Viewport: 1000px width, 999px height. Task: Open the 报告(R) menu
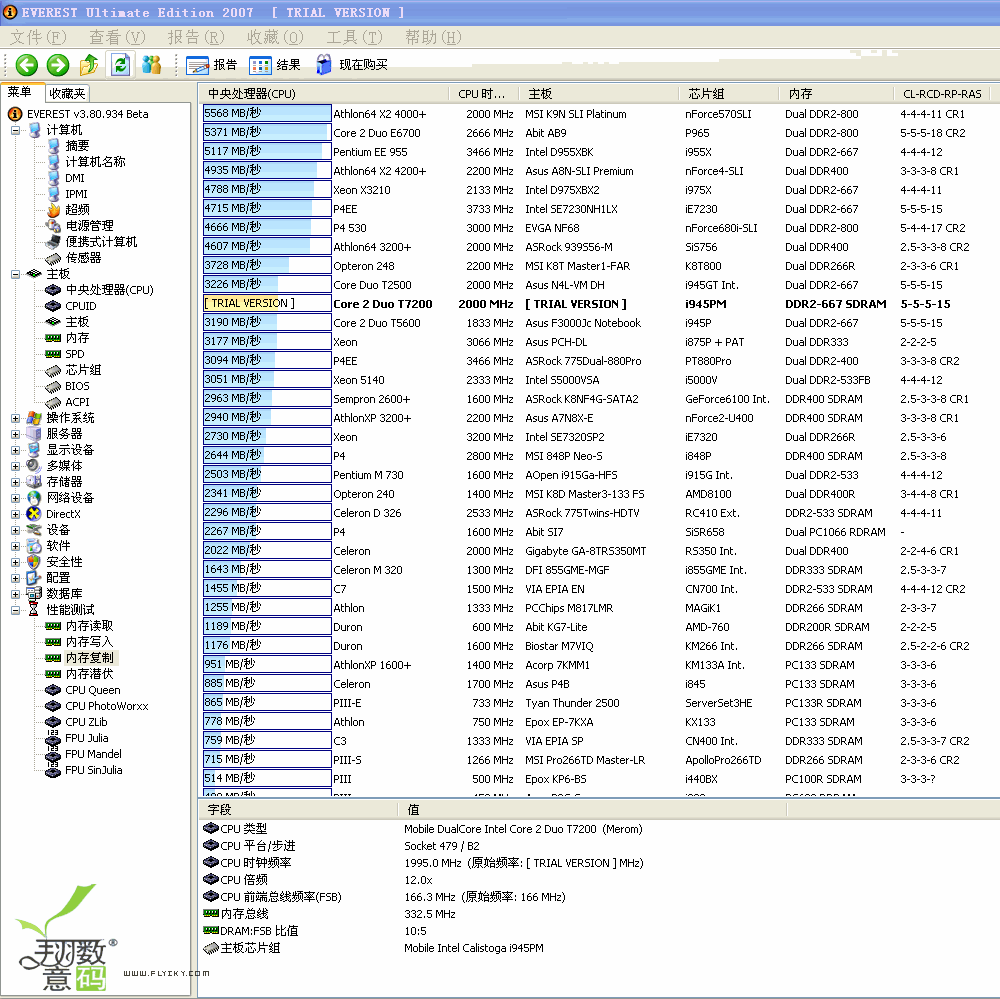point(196,38)
